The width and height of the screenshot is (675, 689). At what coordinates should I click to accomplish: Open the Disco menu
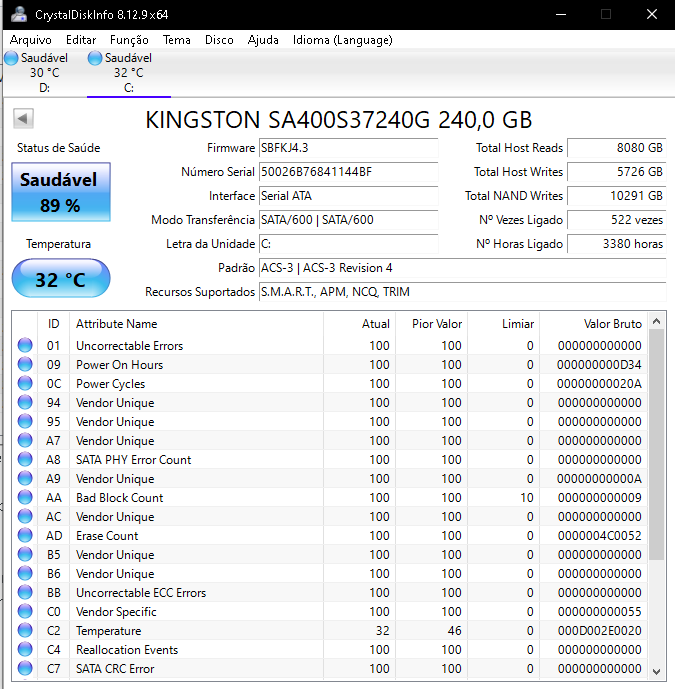tap(219, 40)
